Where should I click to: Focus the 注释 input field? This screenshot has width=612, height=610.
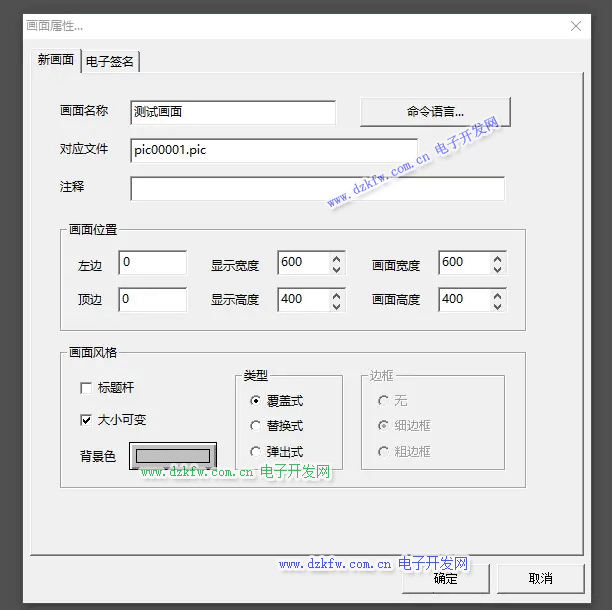point(317,188)
